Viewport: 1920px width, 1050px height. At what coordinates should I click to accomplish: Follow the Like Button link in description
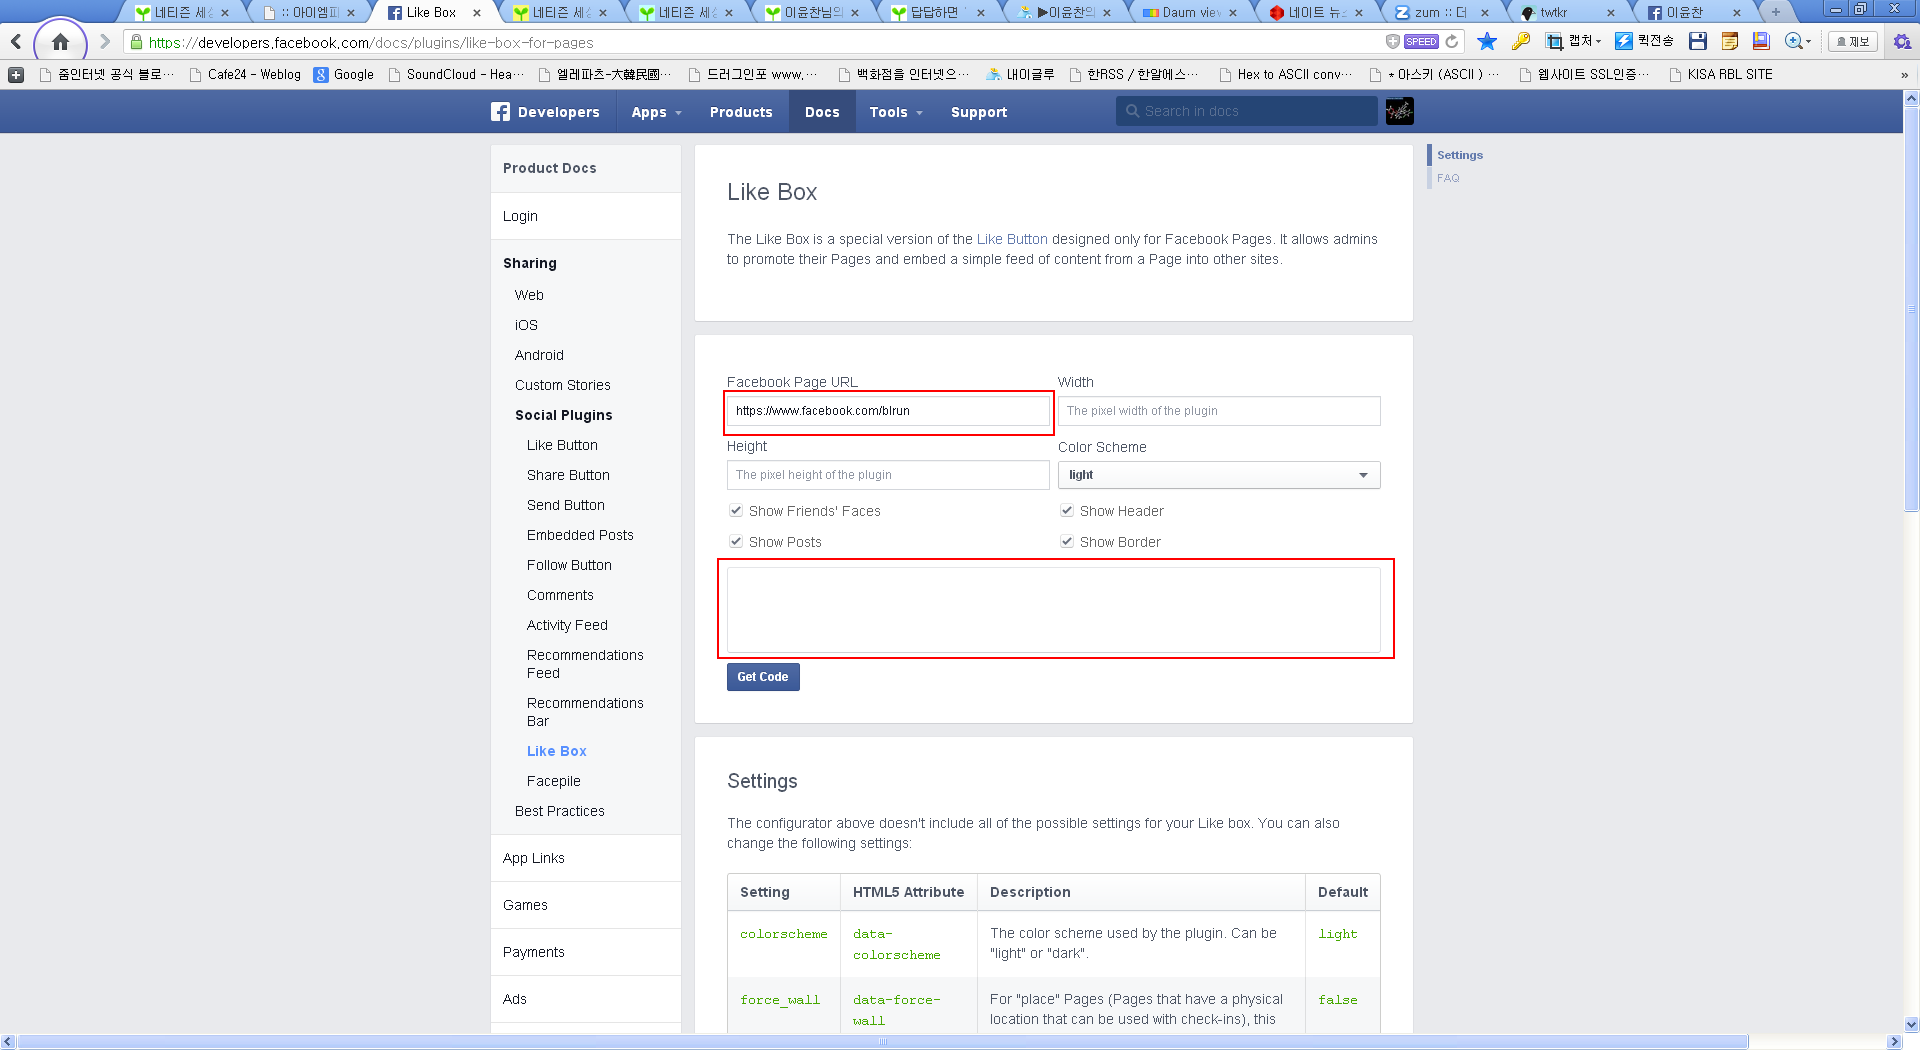tap(1012, 239)
